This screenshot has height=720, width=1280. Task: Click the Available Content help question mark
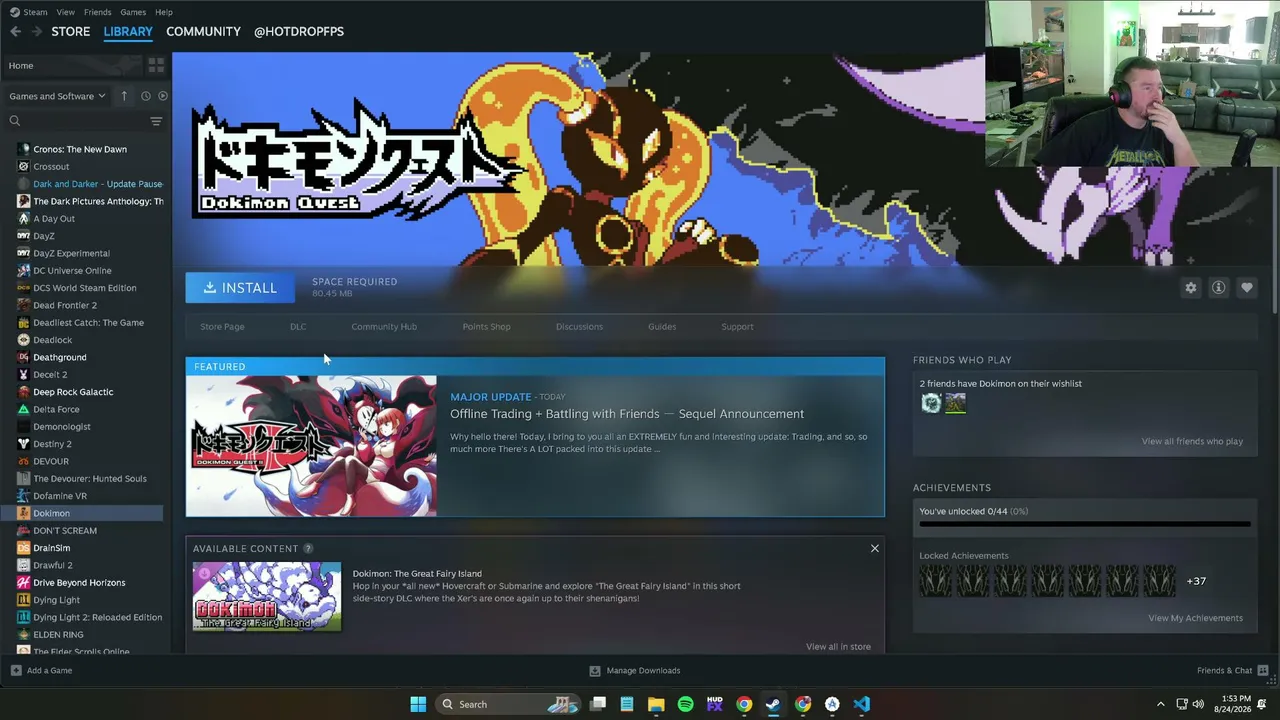[x=308, y=548]
